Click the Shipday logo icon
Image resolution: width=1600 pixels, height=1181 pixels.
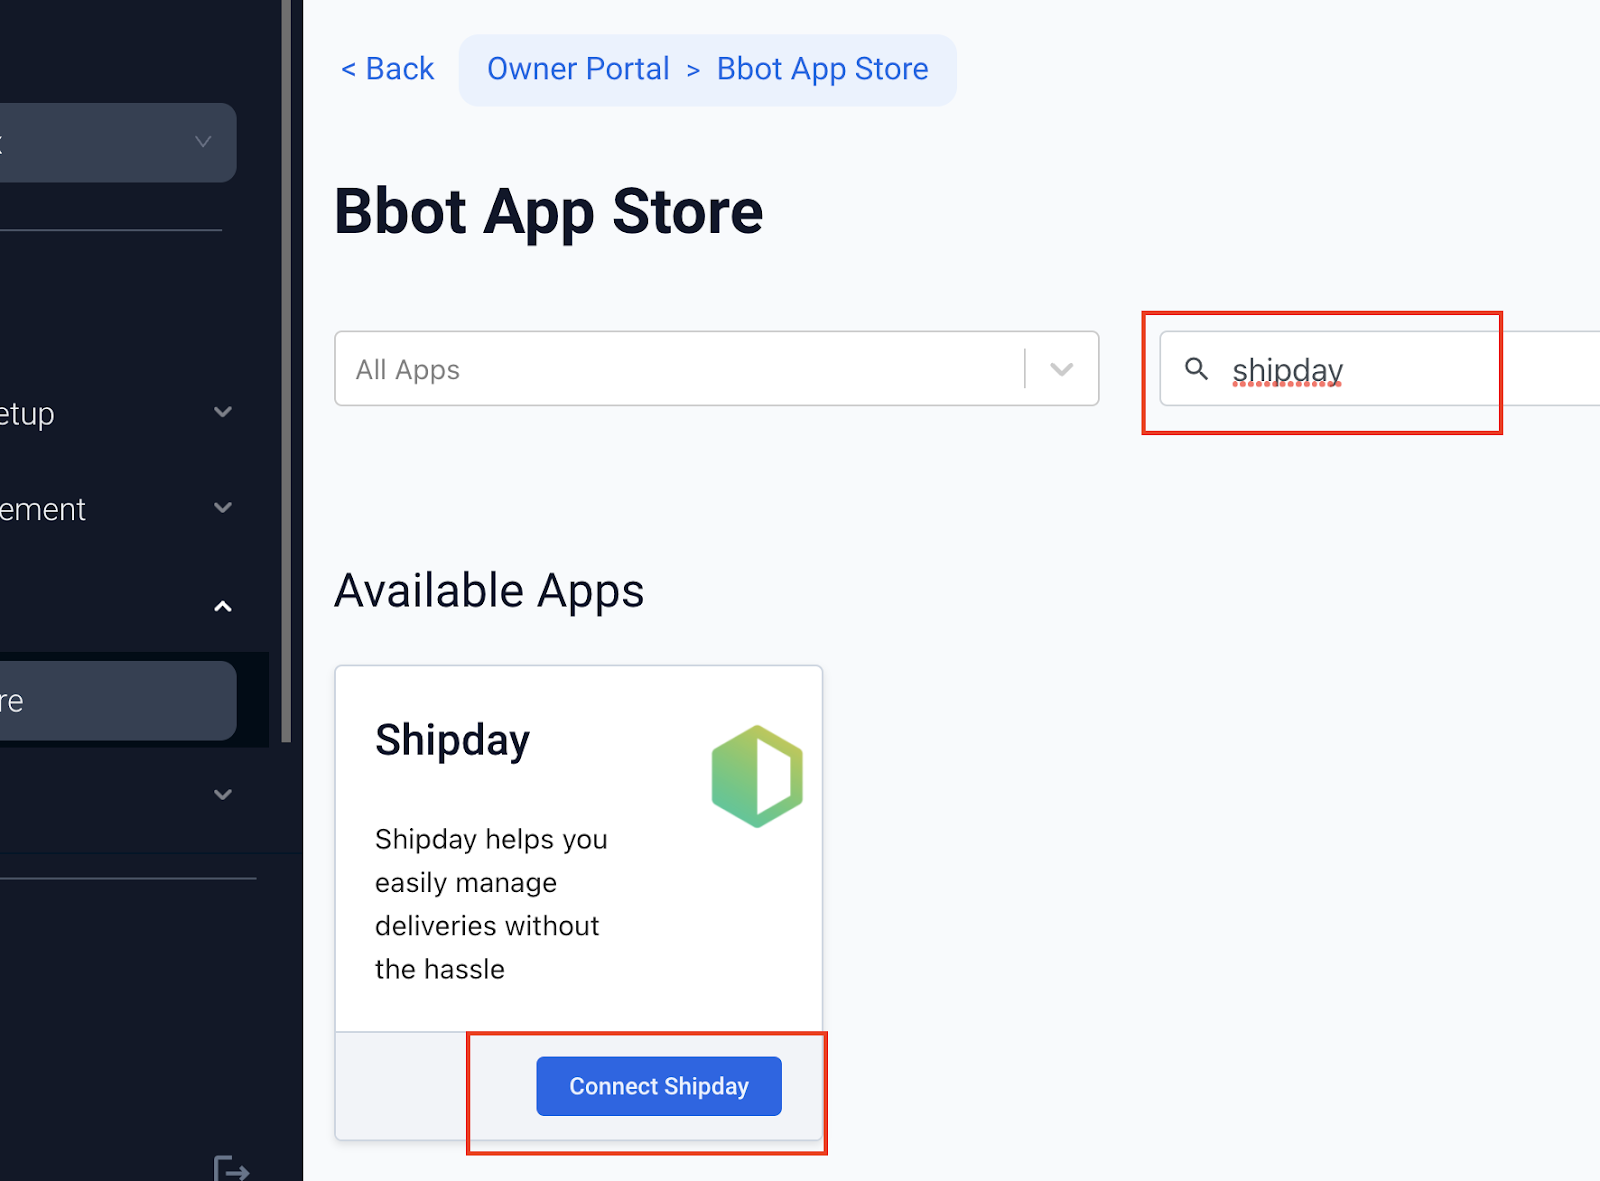pyautogui.click(x=757, y=776)
